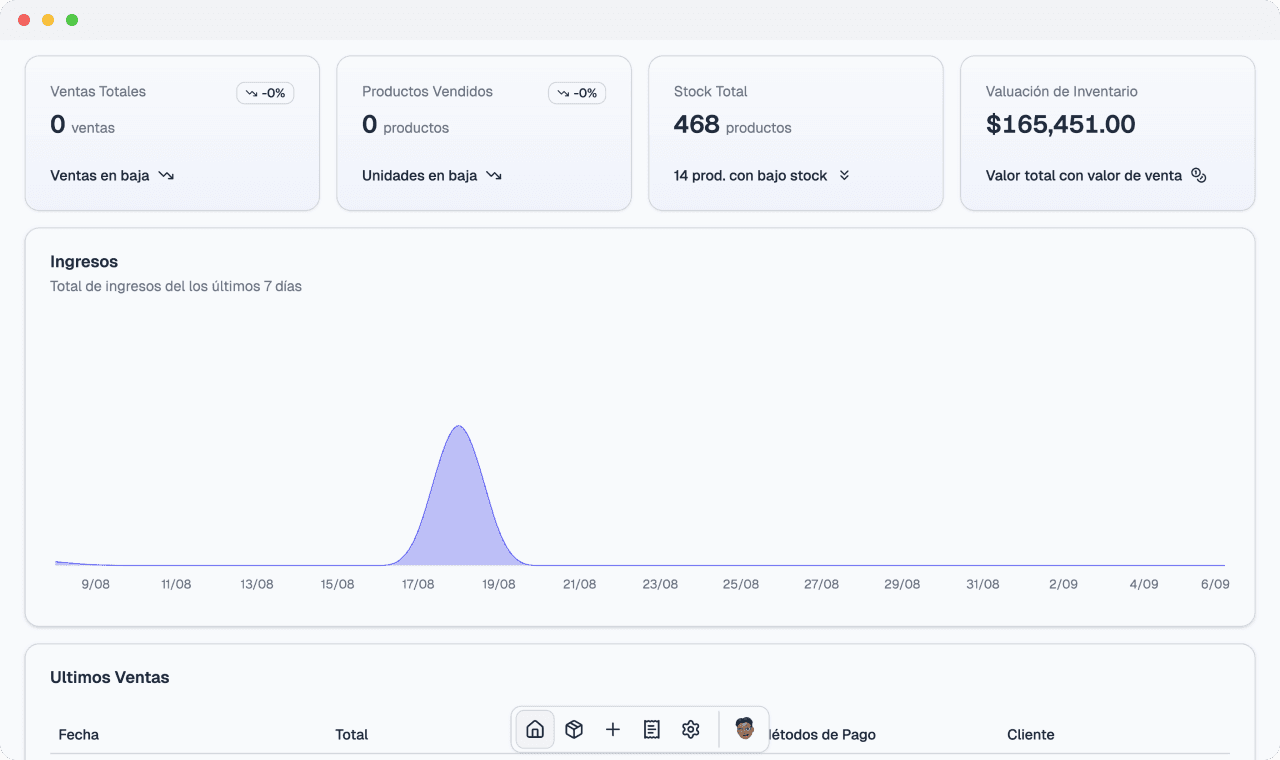Click the 14 prod. con bajo stock link
The image size is (1280, 760).
[750, 175]
